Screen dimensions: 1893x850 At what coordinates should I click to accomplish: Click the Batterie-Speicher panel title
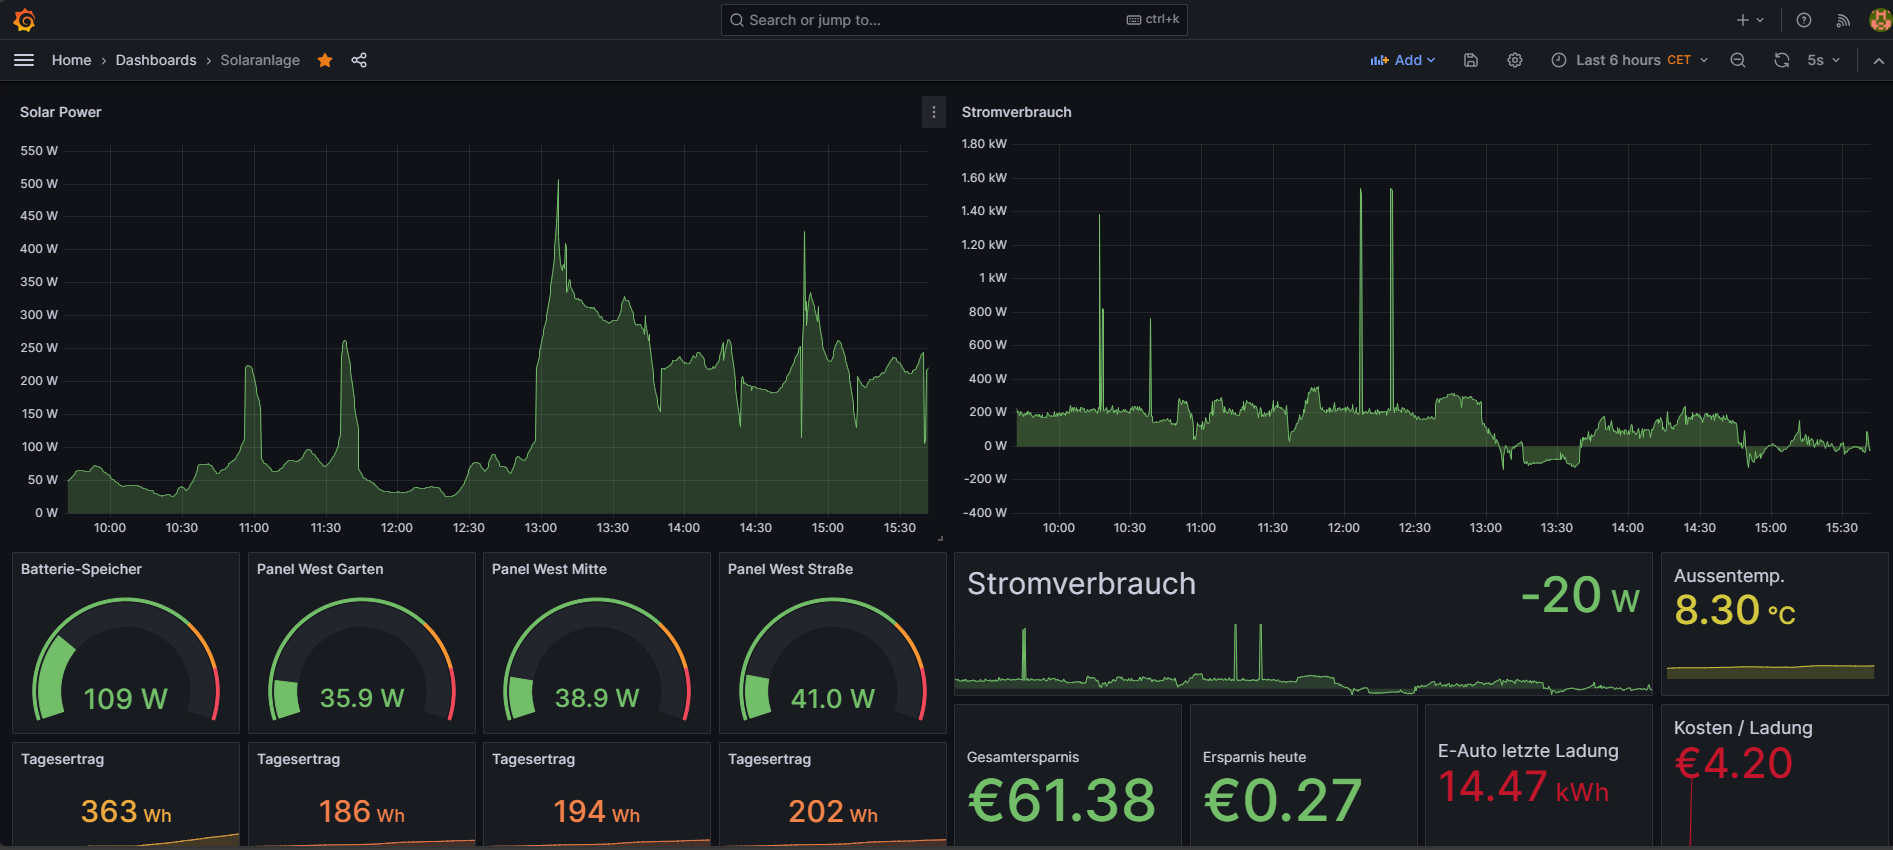[82, 569]
